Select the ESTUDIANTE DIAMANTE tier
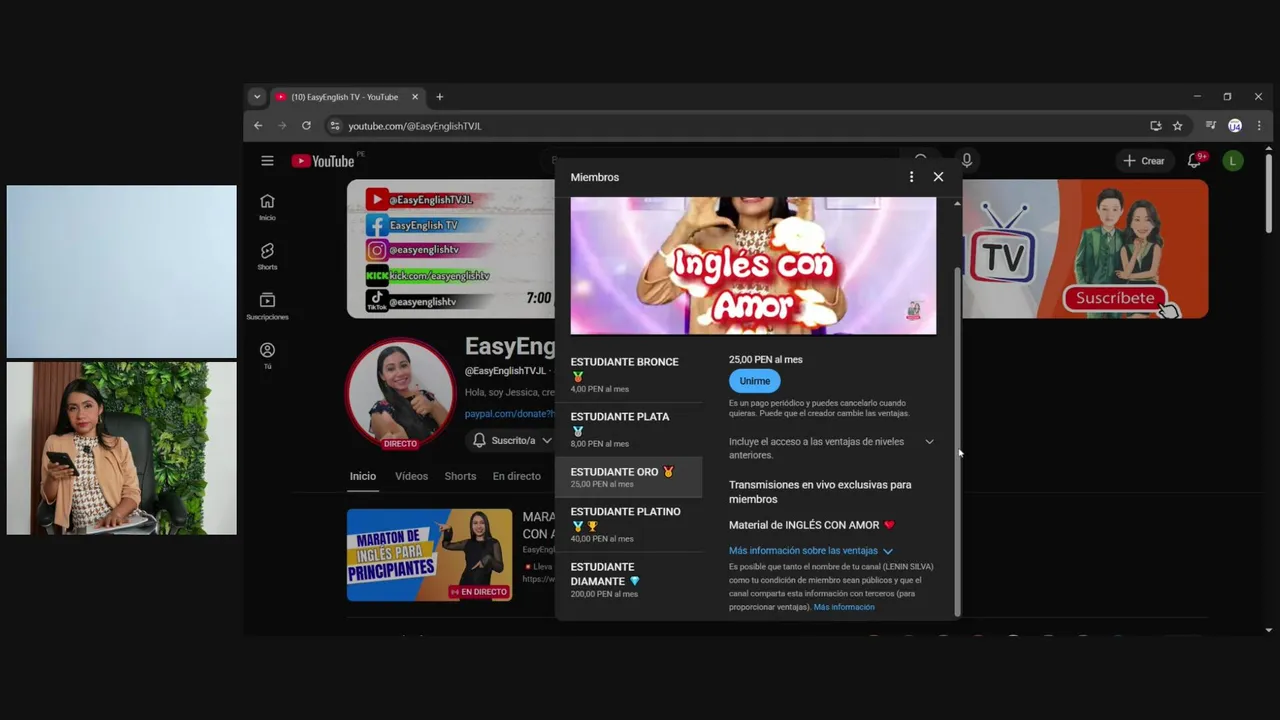This screenshot has width=1280, height=720. pyautogui.click(x=629, y=580)
